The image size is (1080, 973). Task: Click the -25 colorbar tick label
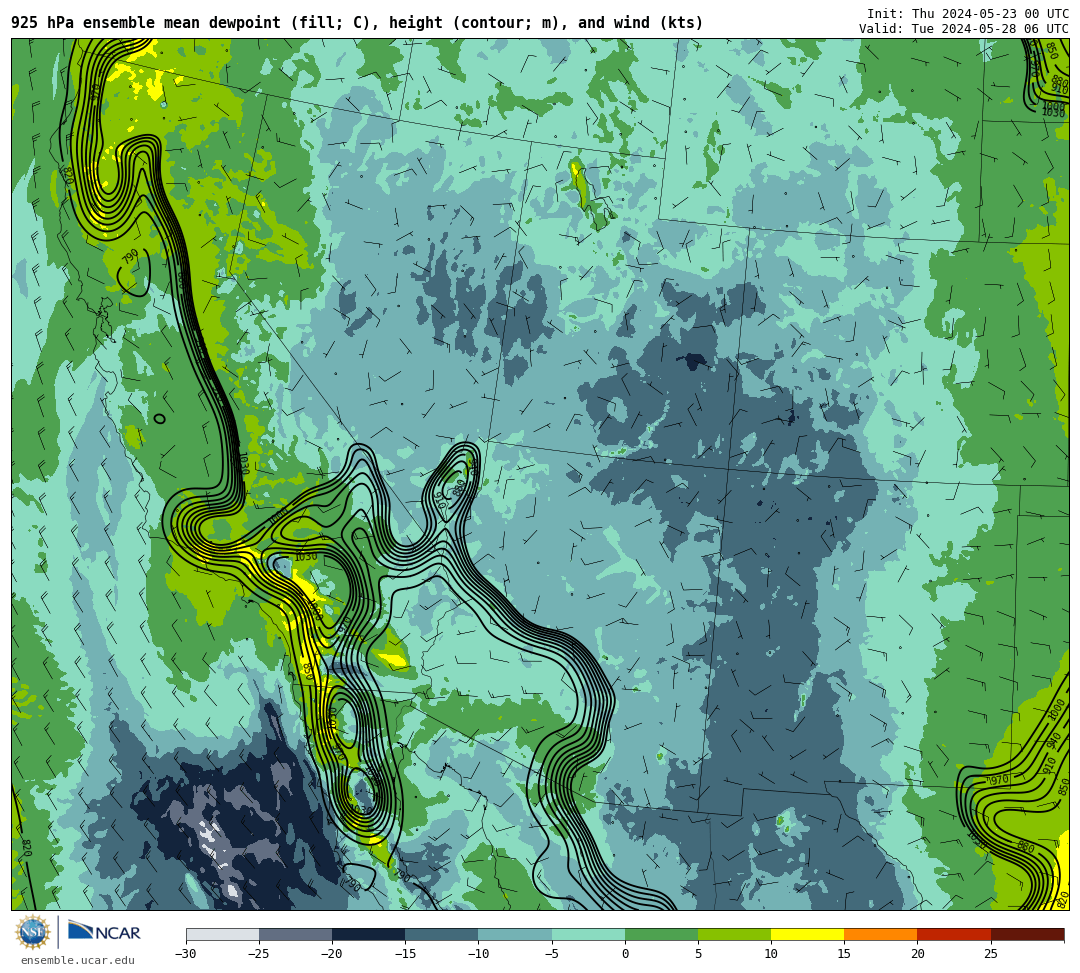[259, 954]
